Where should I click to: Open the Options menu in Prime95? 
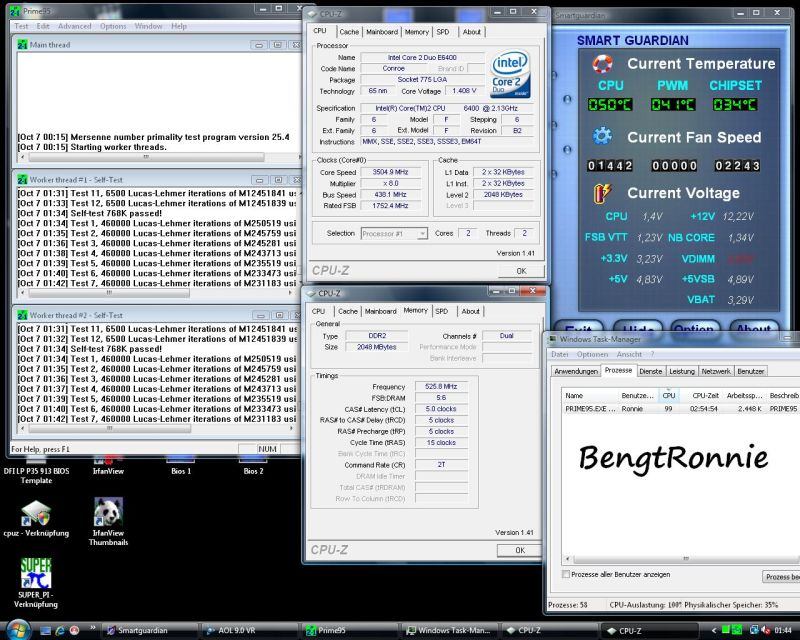coord(113,26)
